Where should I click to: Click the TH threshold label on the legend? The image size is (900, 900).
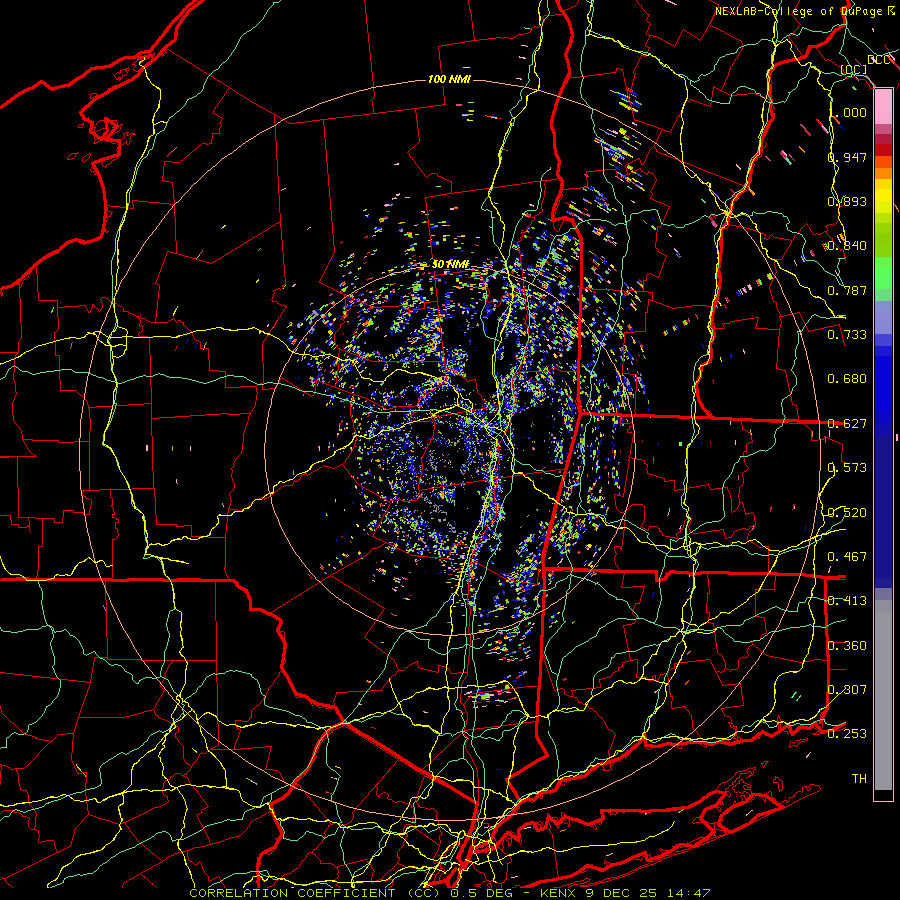[859, 779]
